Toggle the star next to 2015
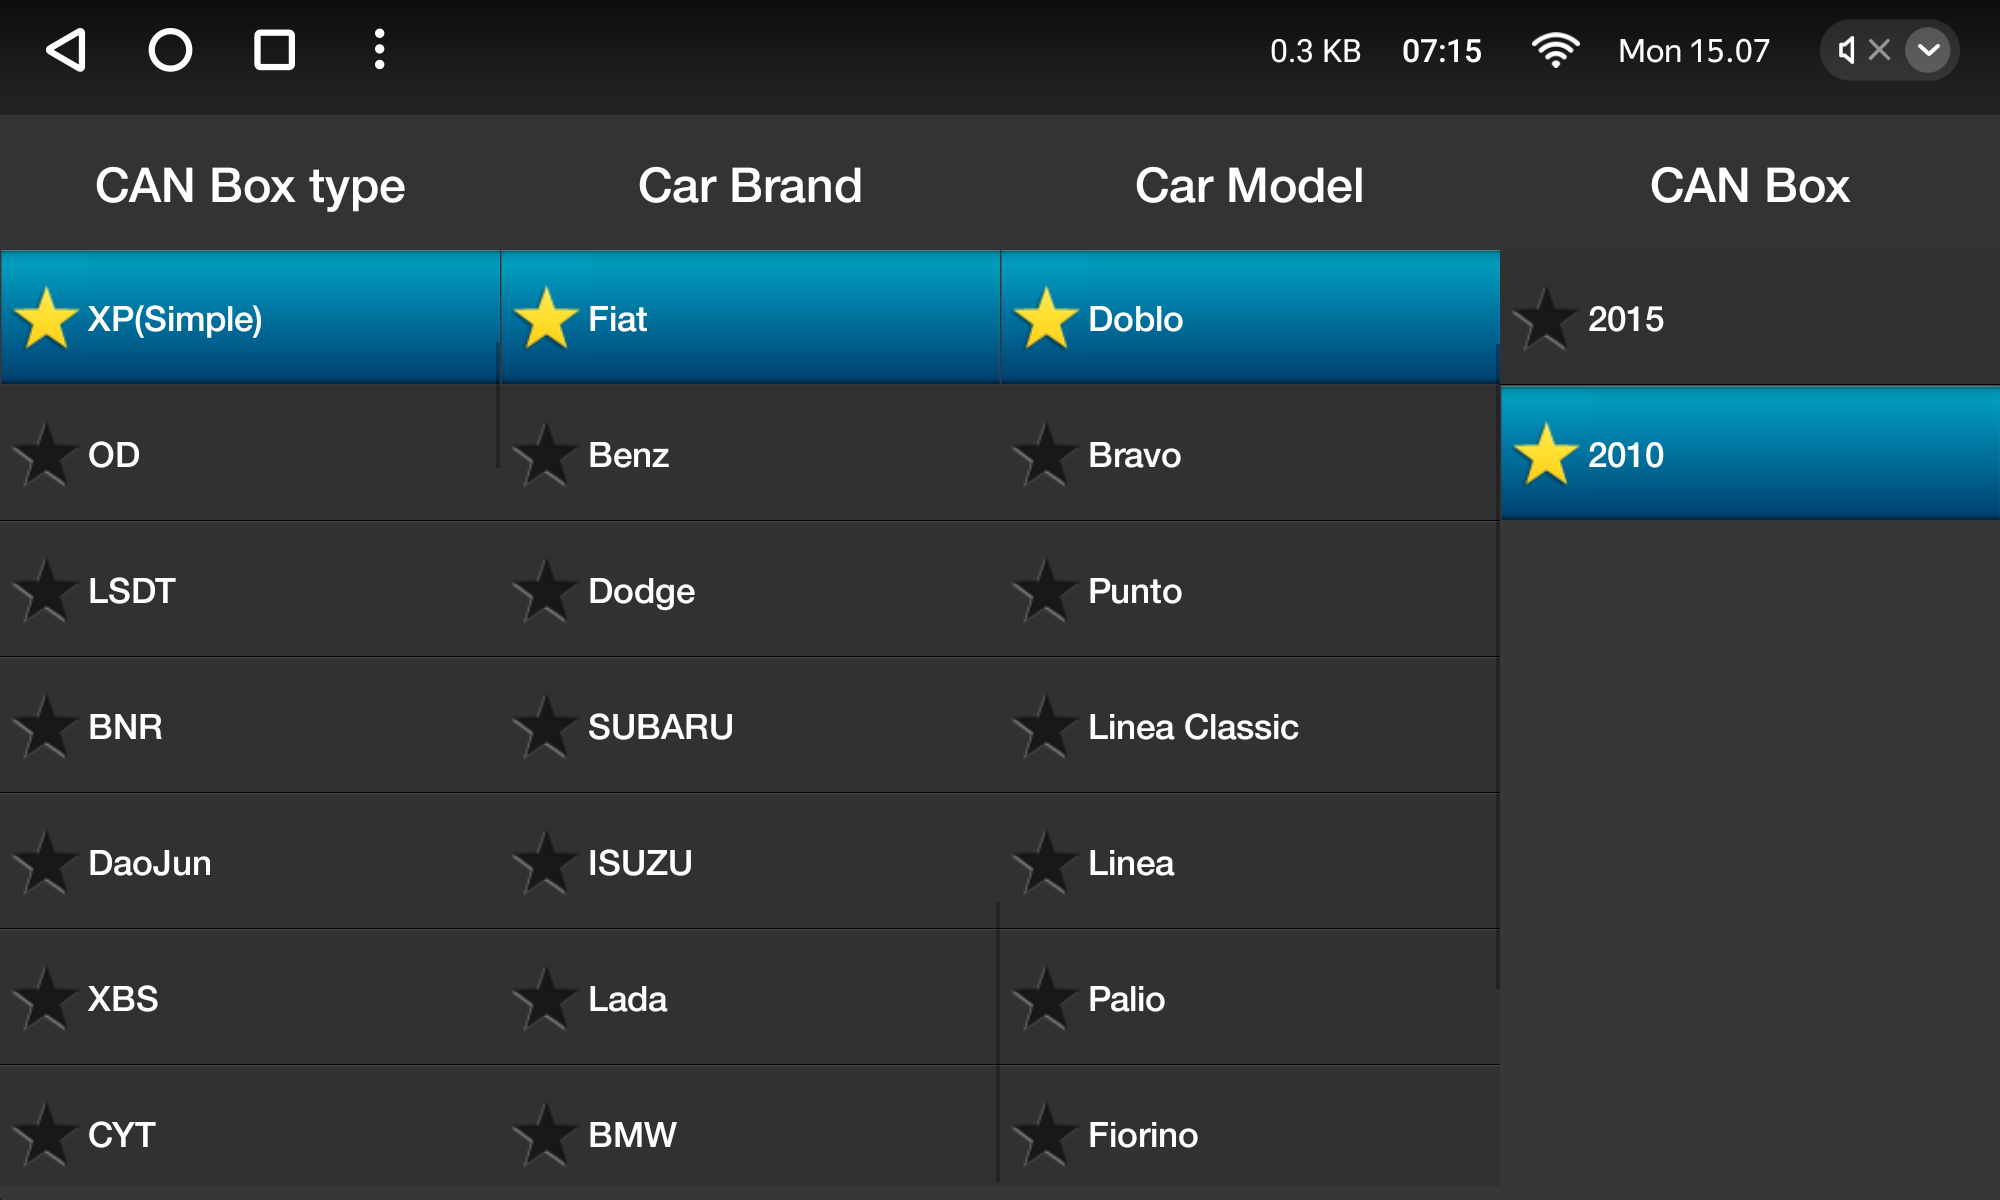The width and height of the screenshot is (2000, 1200). pos(1545,319)
